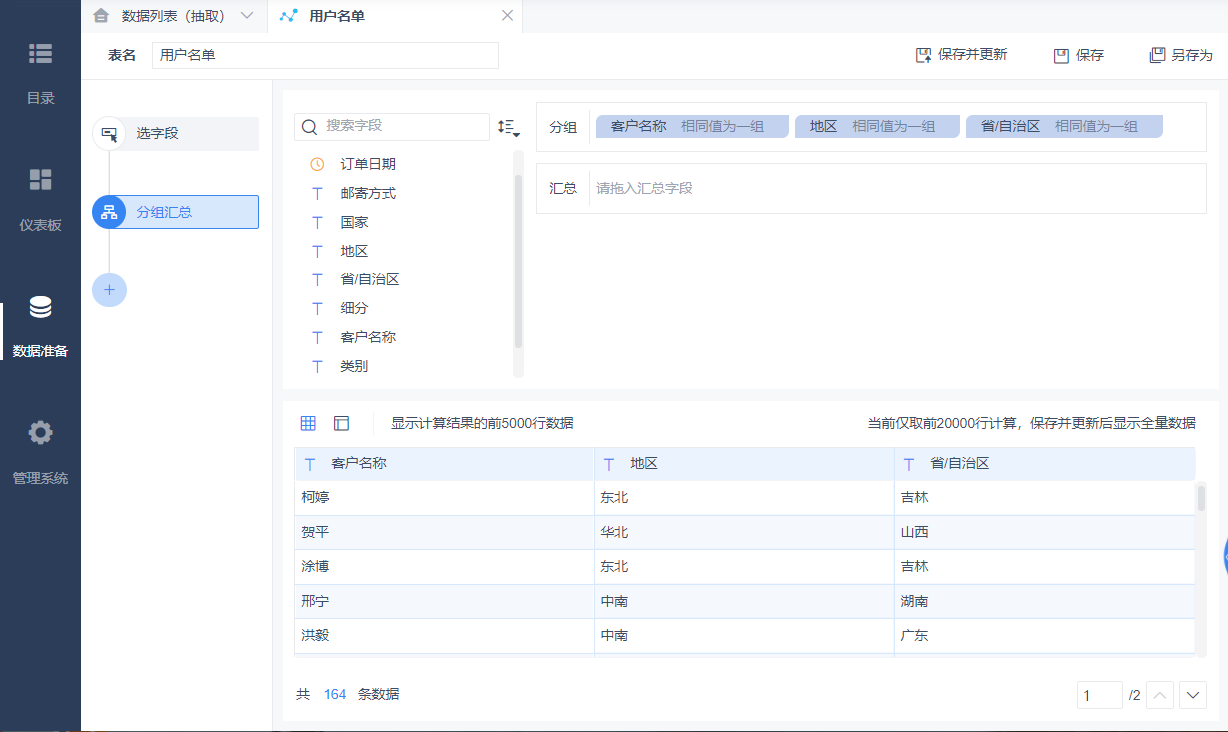Click type icon in 客户名称 column header

tap(310, 464)
